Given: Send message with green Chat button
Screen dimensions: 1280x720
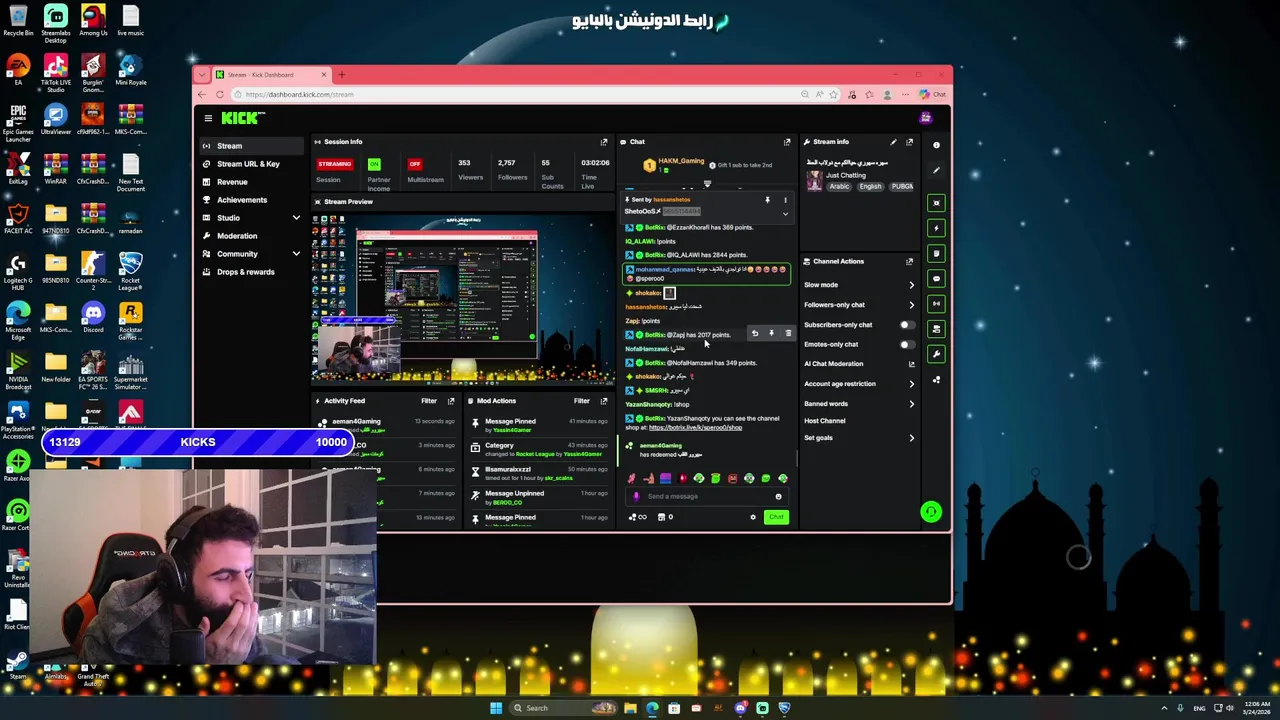Looking at the screenshot, I should point(776,517).
